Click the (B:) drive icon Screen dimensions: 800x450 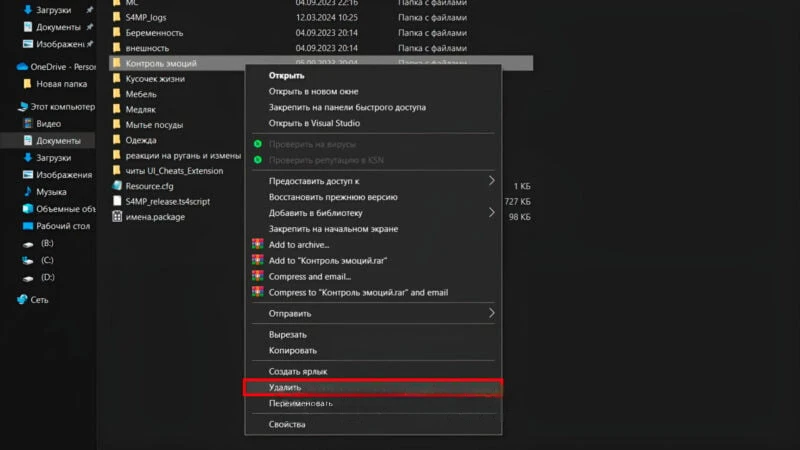[28, 244]
